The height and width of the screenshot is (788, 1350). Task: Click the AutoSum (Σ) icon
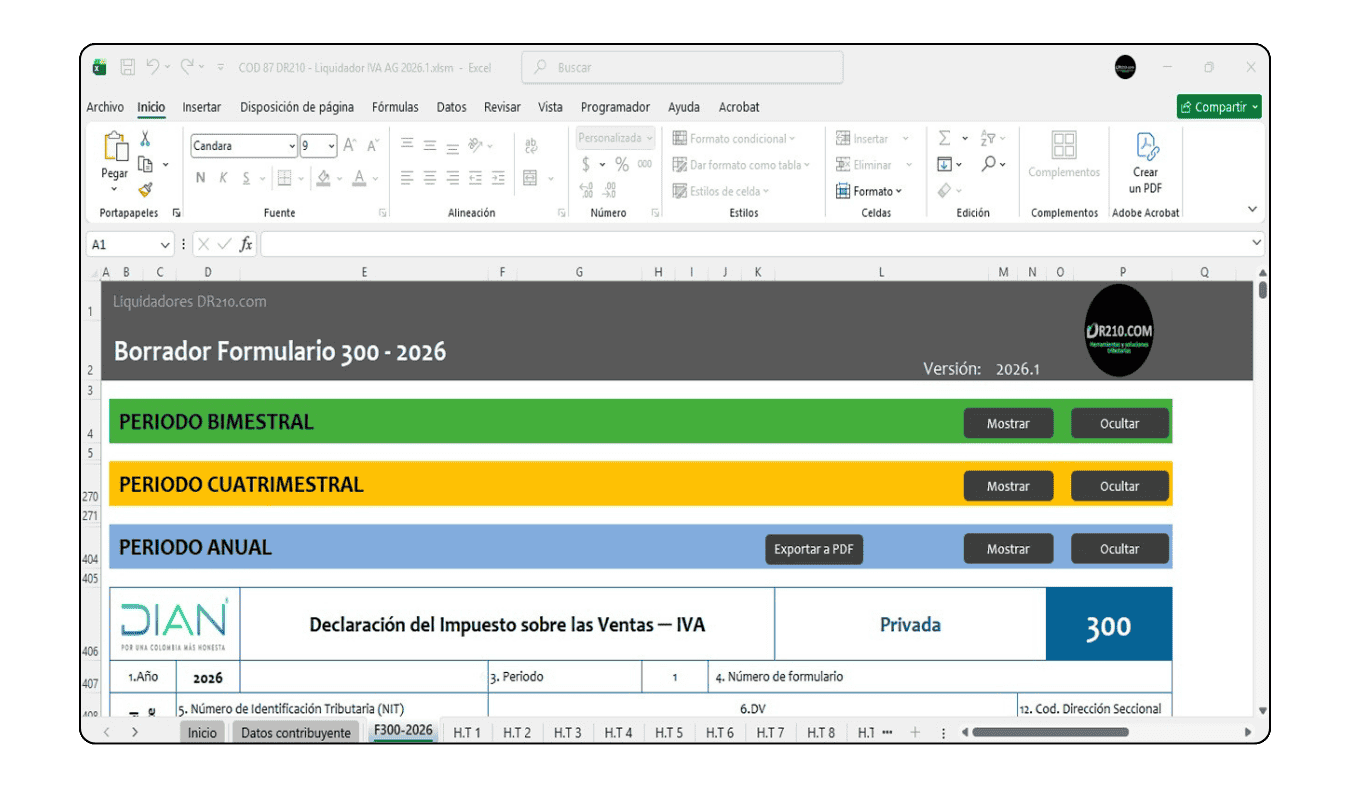(943, 138)
